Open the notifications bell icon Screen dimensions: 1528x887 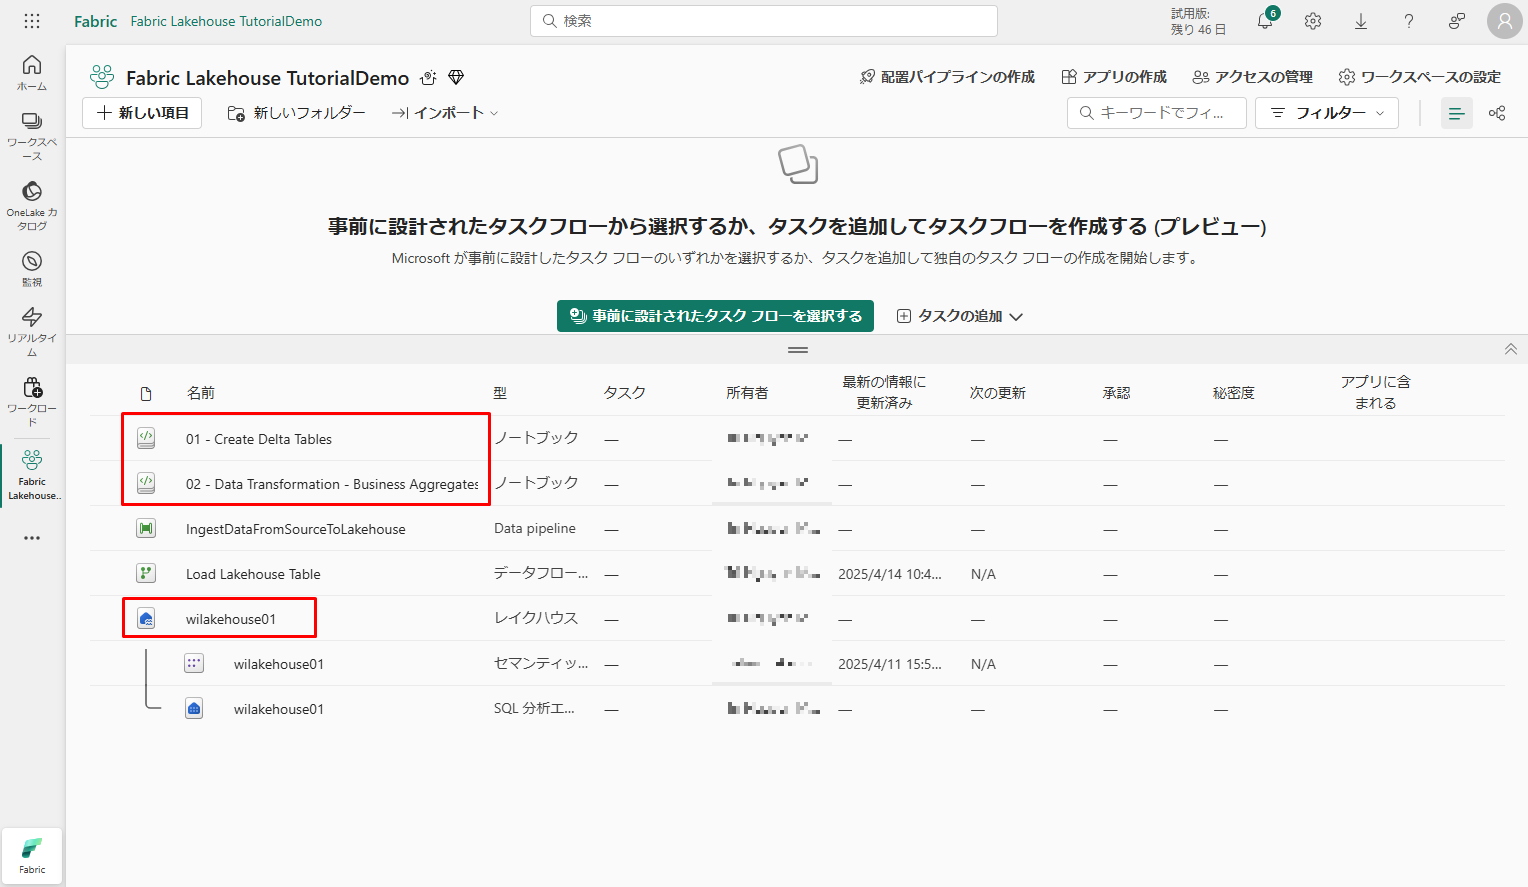(1266, 21)
